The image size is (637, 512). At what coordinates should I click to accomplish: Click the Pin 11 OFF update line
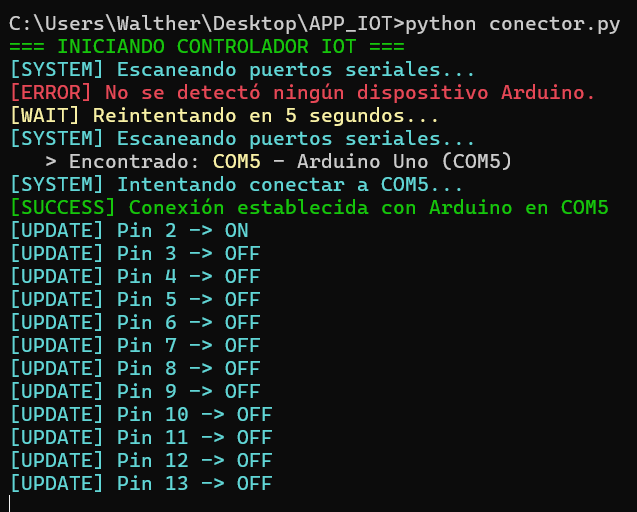[x=141, y=438]
